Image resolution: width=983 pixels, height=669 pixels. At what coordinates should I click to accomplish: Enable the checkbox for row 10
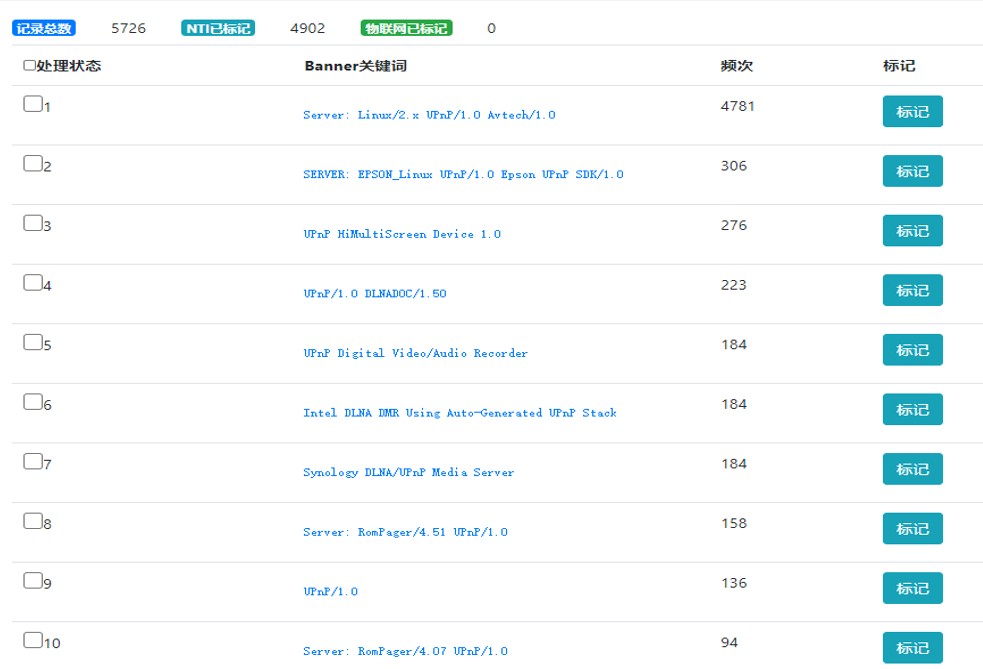33,640
